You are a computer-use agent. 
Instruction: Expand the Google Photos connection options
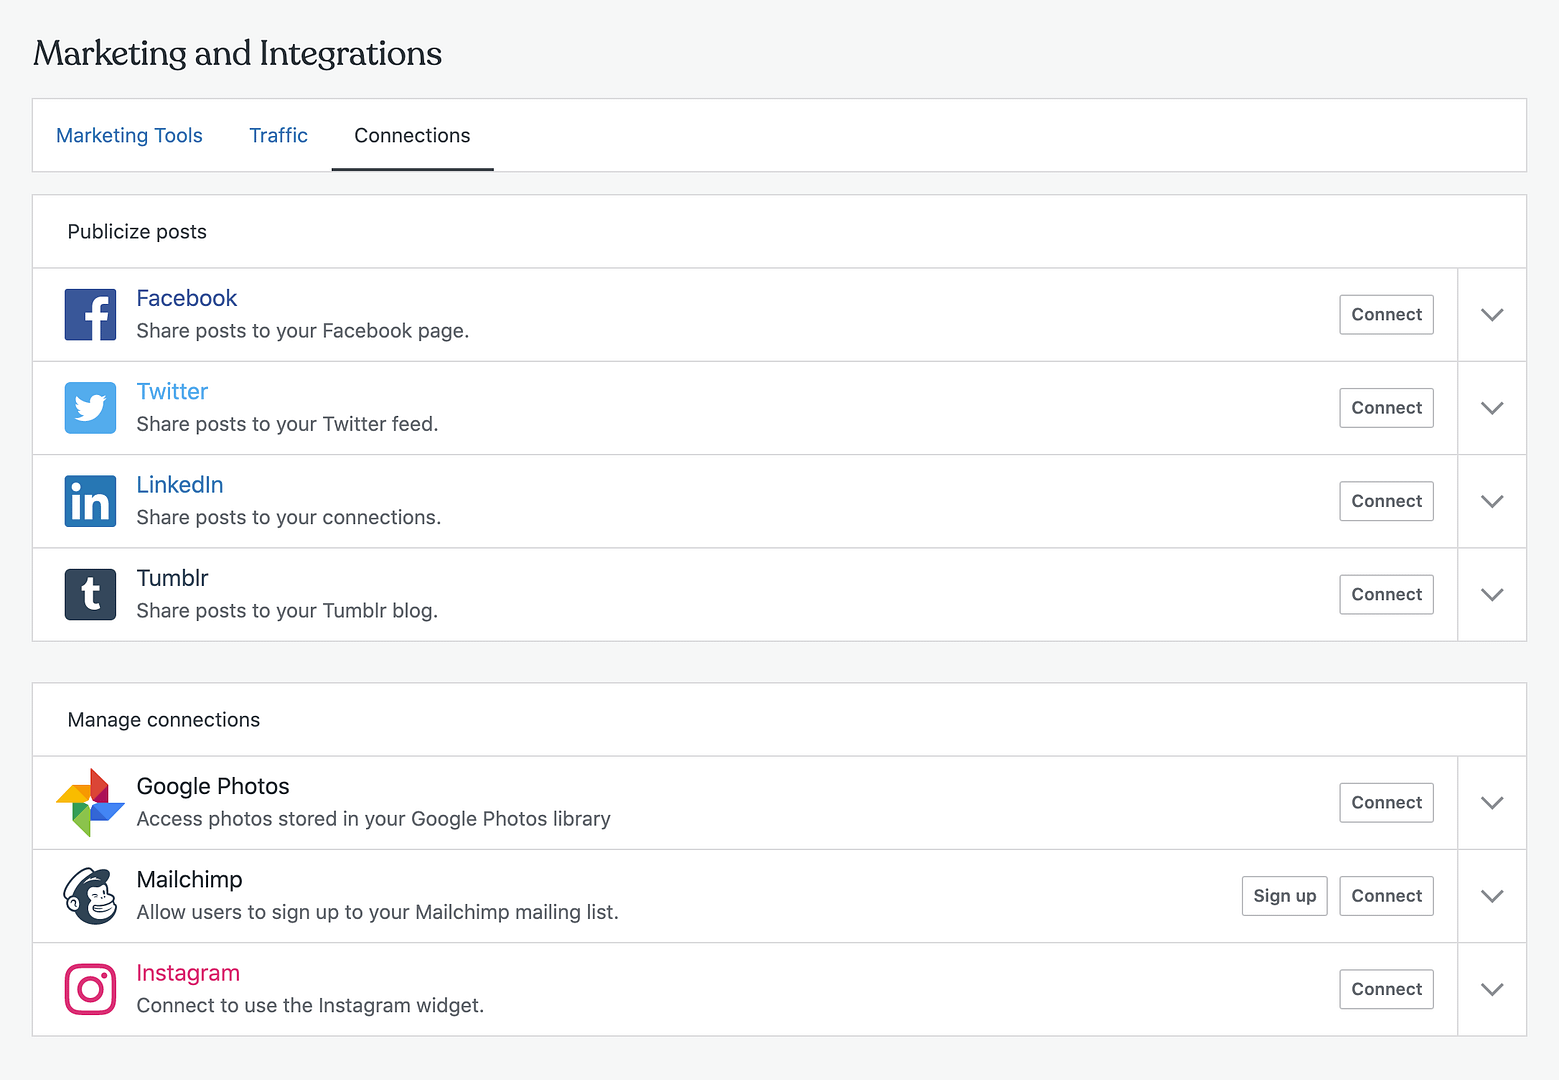[1491, 802]
